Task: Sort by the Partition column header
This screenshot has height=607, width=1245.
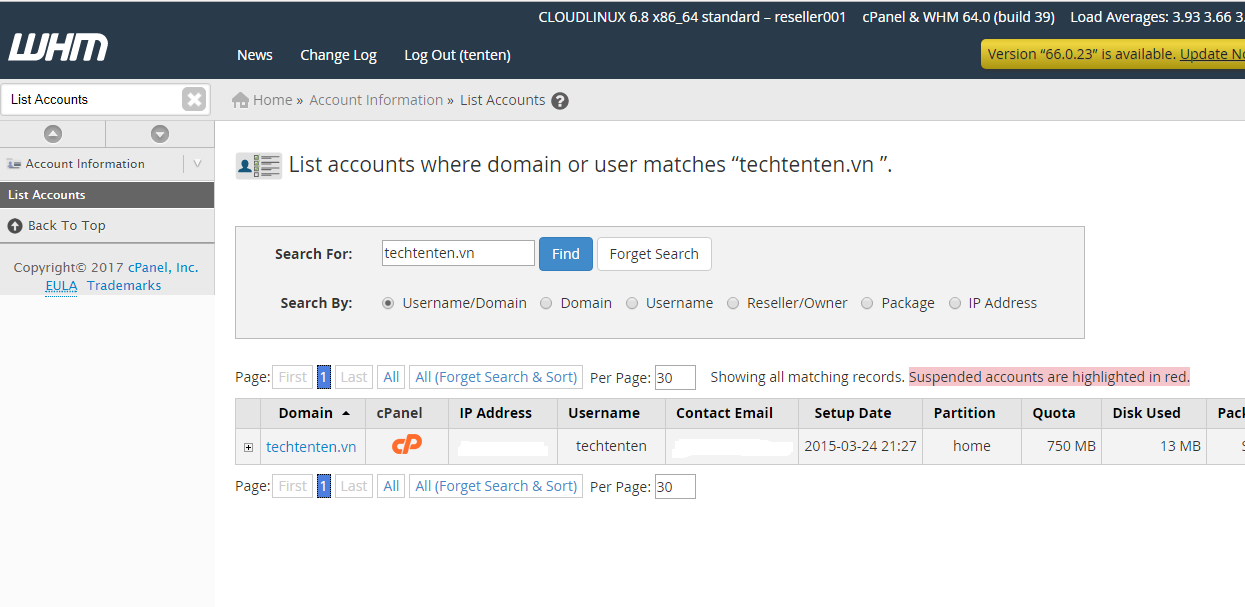Action: pos(965,413)
